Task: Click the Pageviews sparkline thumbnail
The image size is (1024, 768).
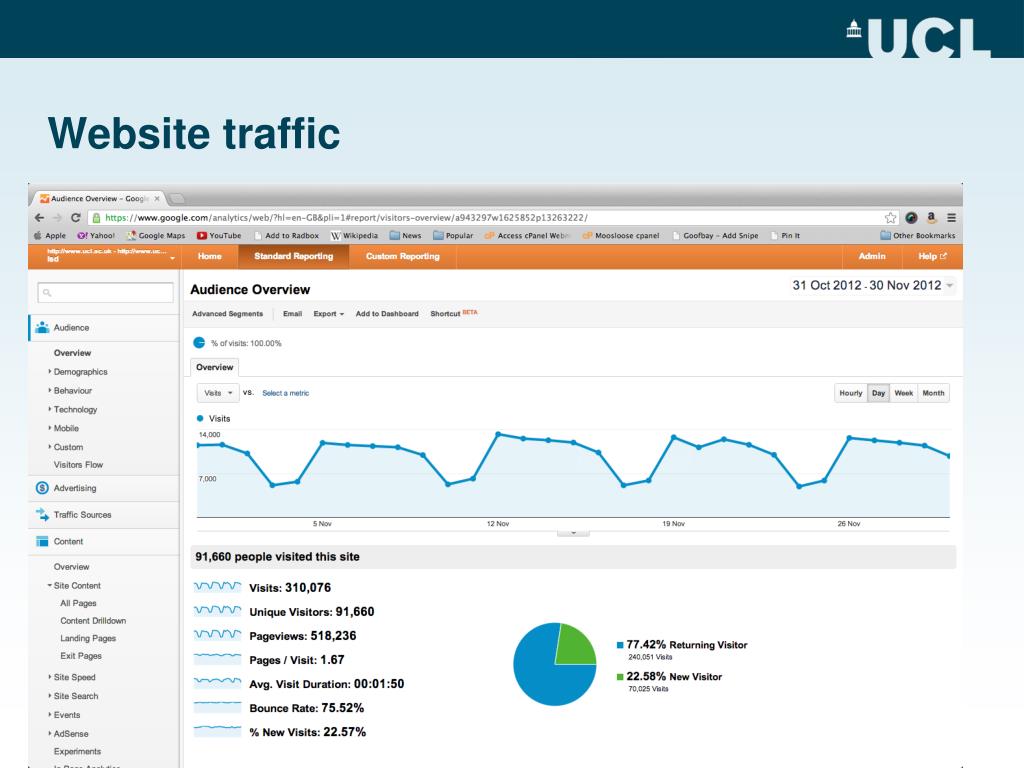Action: [217, 635]
